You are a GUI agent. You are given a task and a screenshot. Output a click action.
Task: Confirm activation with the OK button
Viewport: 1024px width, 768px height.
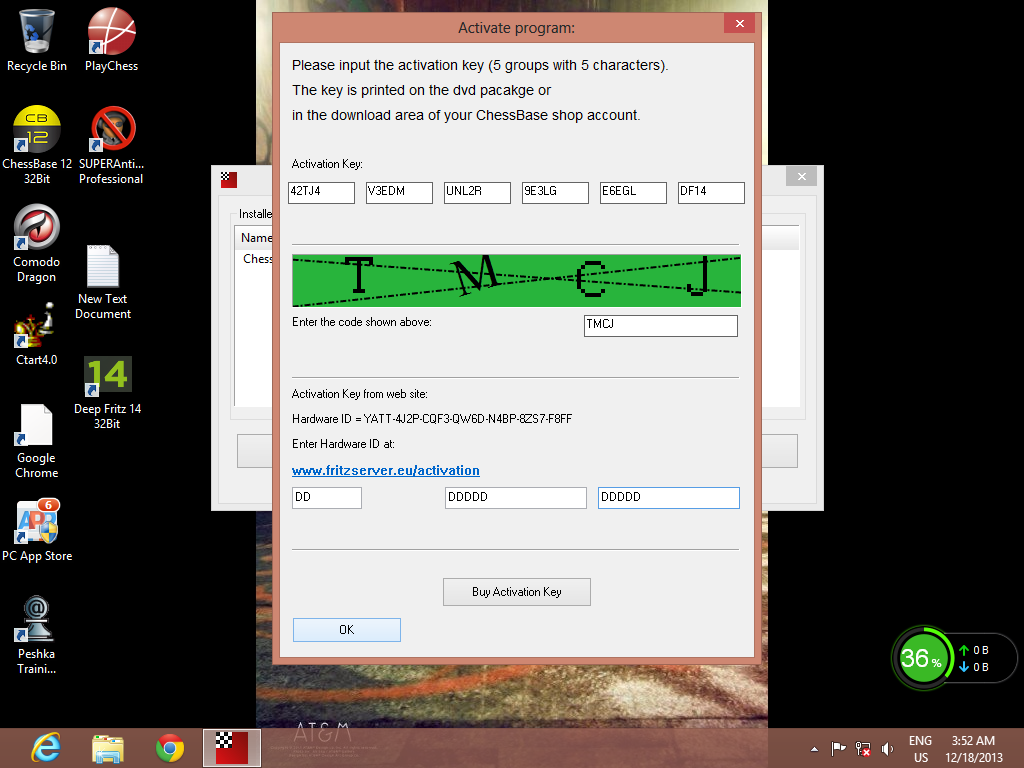click(346, 630)
